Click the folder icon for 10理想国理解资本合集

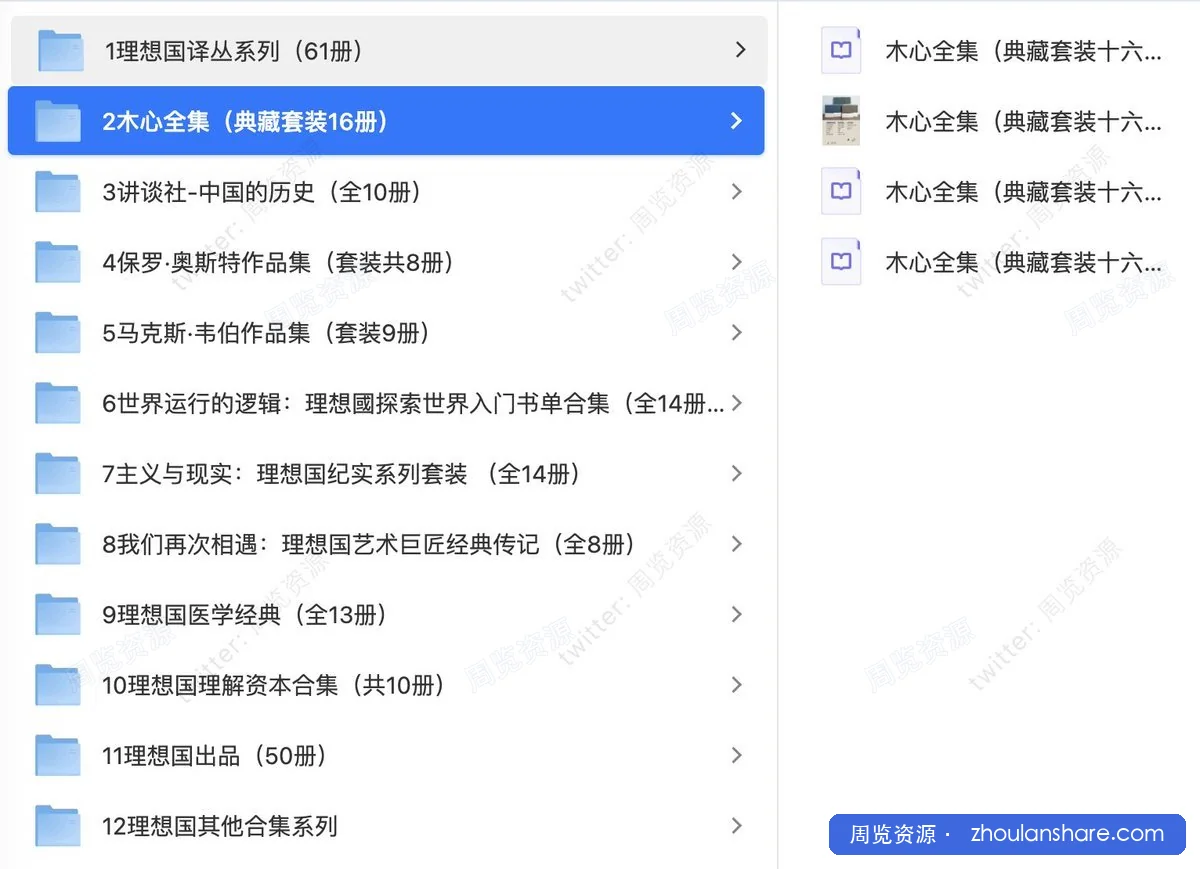(57, 685)
